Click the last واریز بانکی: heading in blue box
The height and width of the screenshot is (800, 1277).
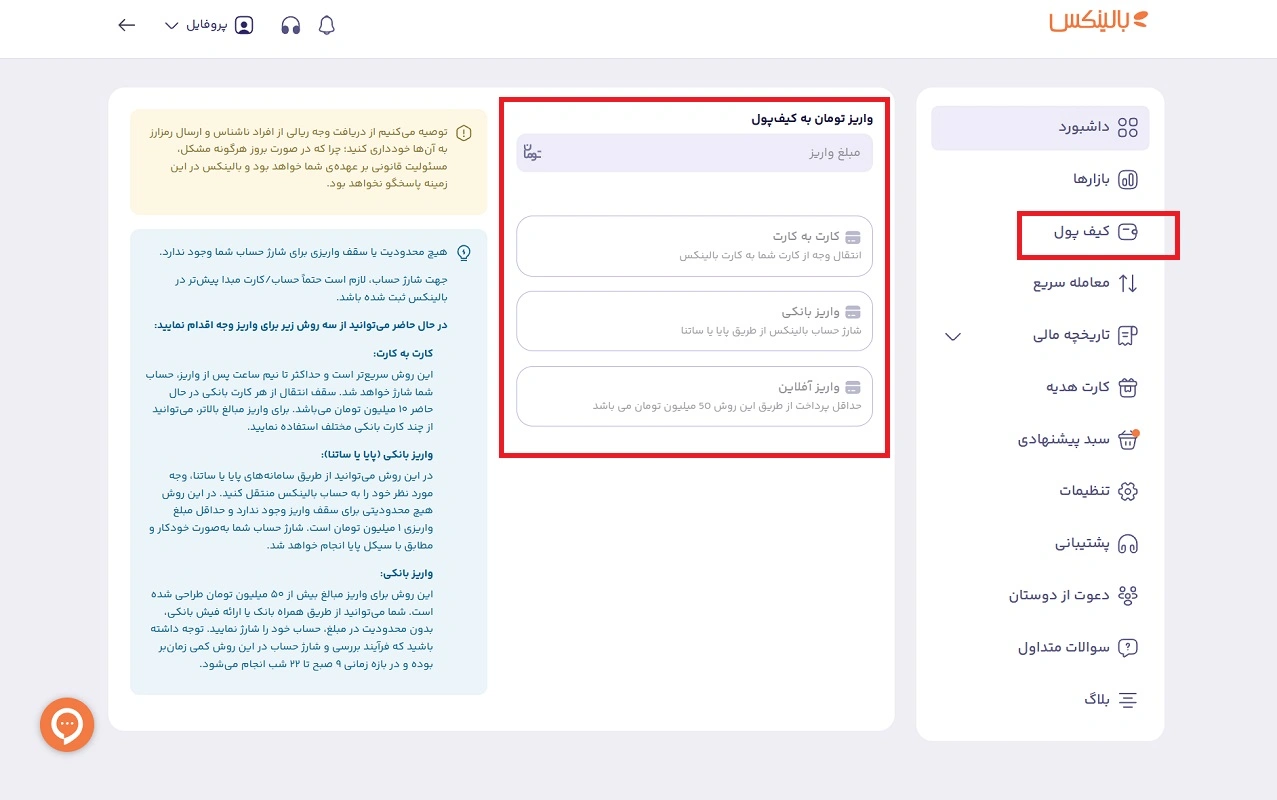pyautogui.click(x=409, y=573)
